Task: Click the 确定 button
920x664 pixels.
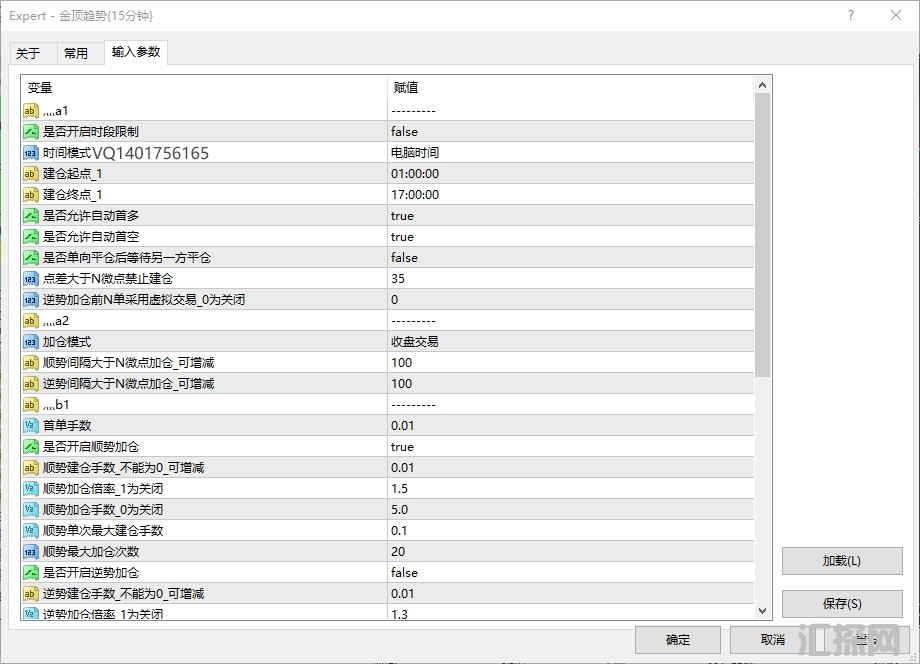Action: 677,640
